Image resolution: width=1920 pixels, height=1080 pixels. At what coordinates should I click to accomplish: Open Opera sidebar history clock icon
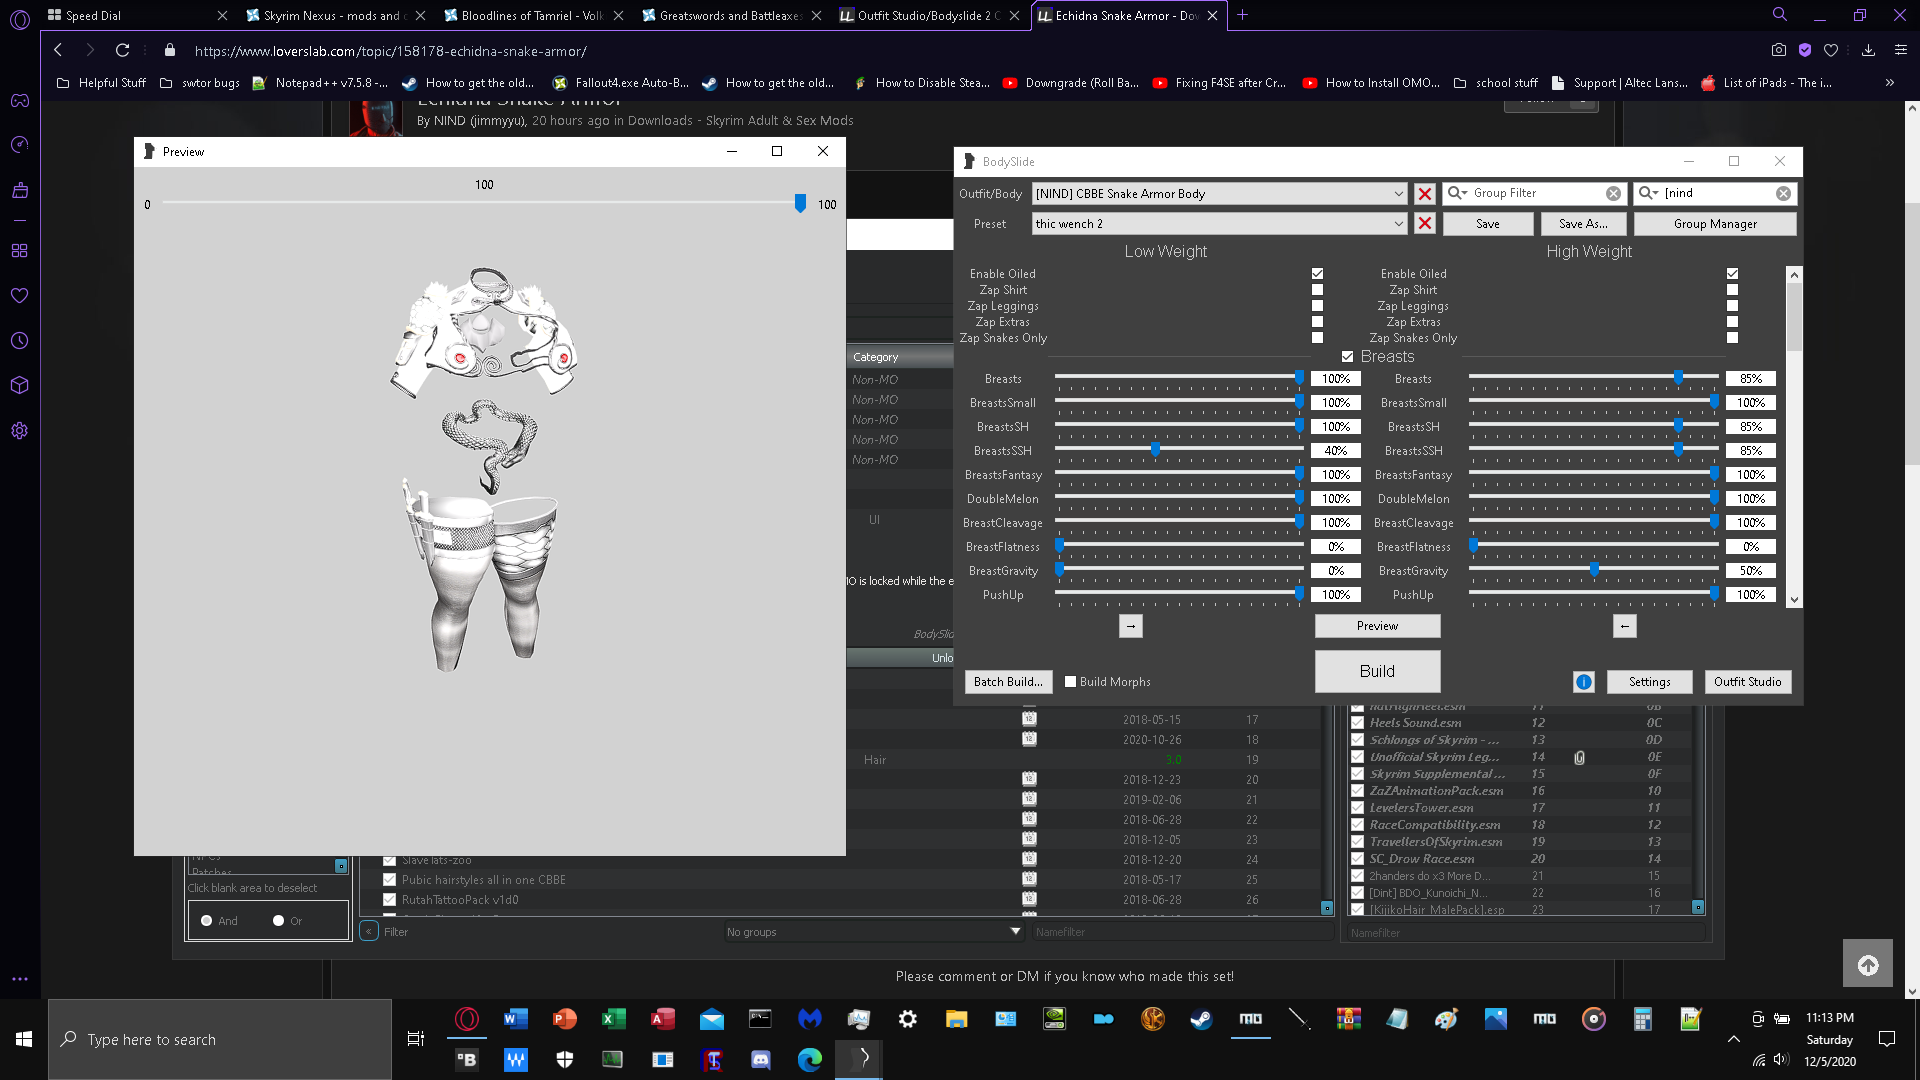coord(20,341)
